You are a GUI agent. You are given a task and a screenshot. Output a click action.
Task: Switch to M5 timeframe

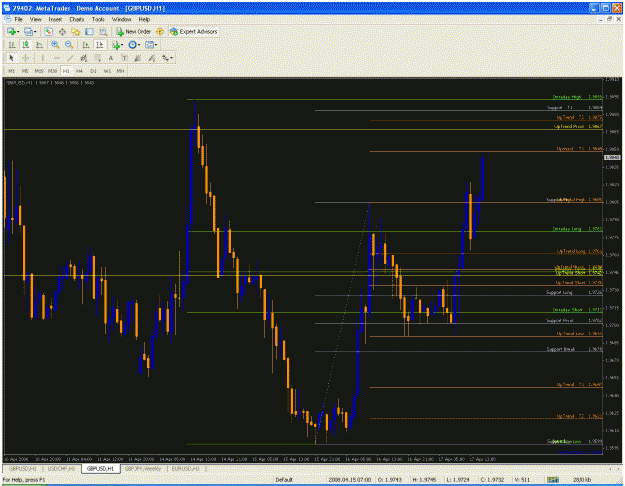coord(25,71)
